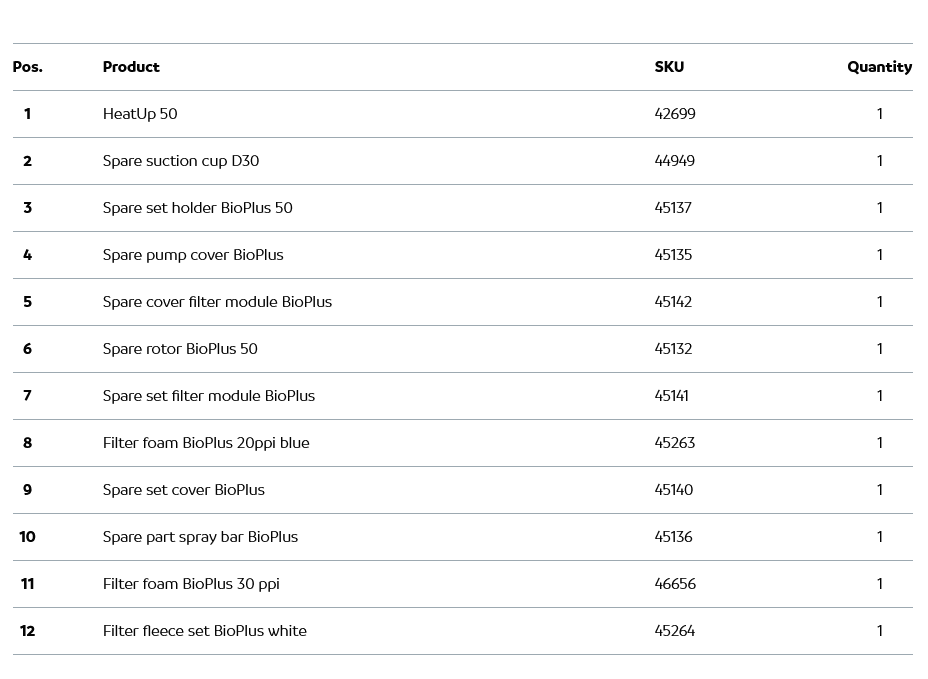Screen dimensions: 928x679
Task: Click SKU 46656 in the table
Action: [675, 584]
